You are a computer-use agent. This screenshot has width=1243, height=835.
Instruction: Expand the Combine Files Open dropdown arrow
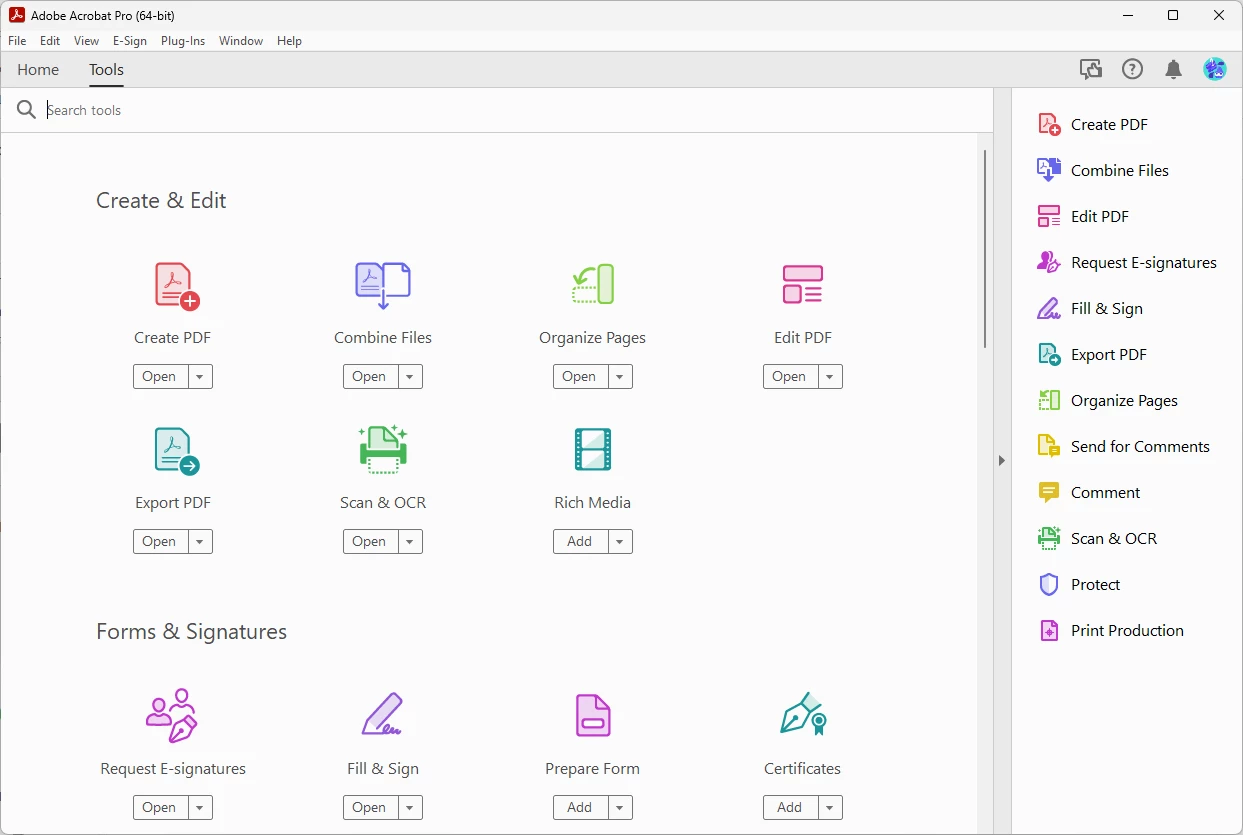(410, 377)
